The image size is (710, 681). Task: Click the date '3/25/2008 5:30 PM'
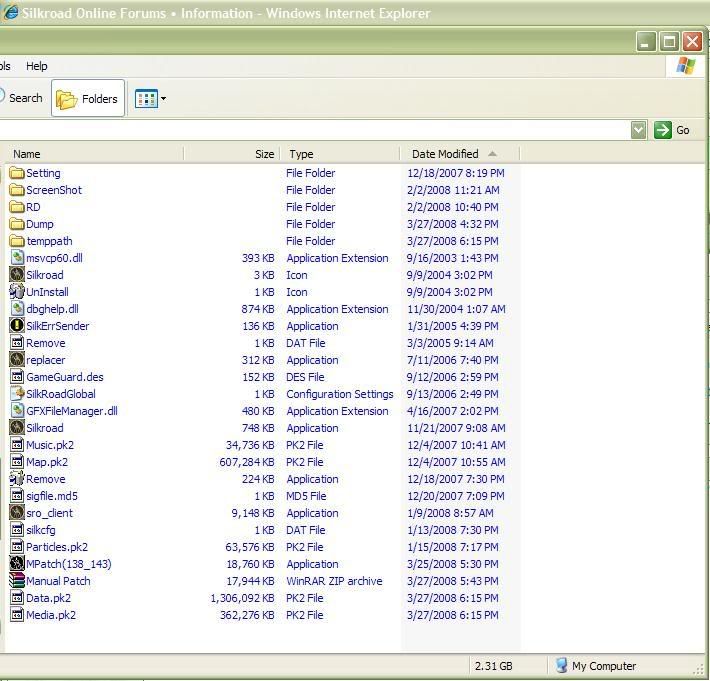coord(452,564)
